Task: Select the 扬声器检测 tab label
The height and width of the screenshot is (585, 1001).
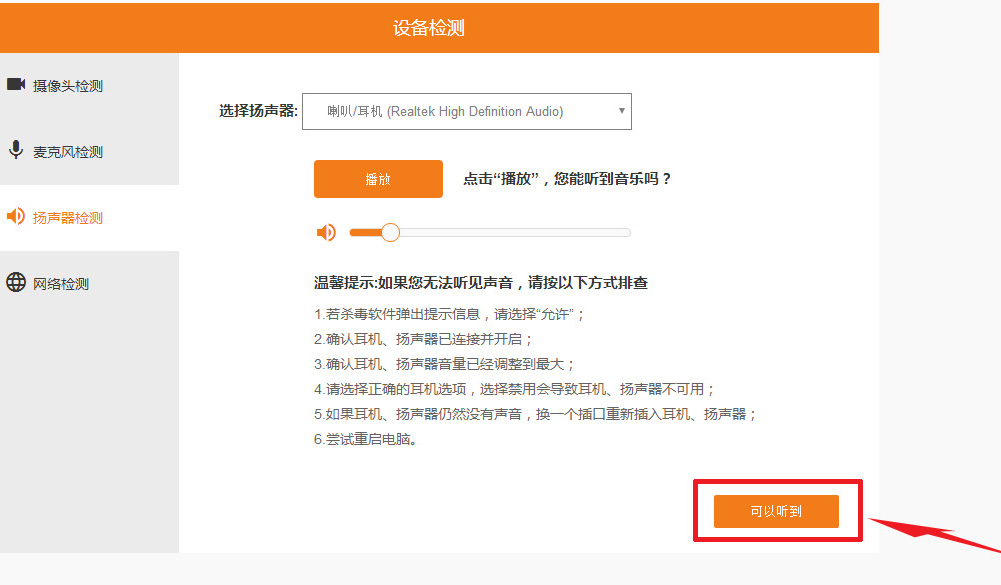Action: 68,218
